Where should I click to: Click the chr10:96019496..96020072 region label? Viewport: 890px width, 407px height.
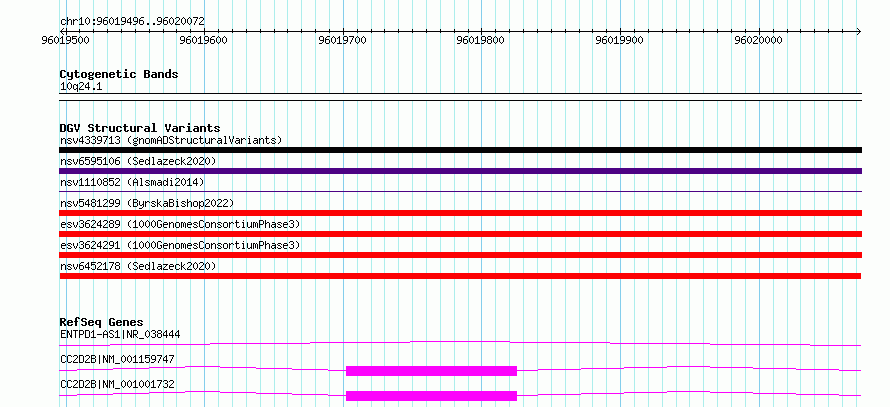click(132, 22)
